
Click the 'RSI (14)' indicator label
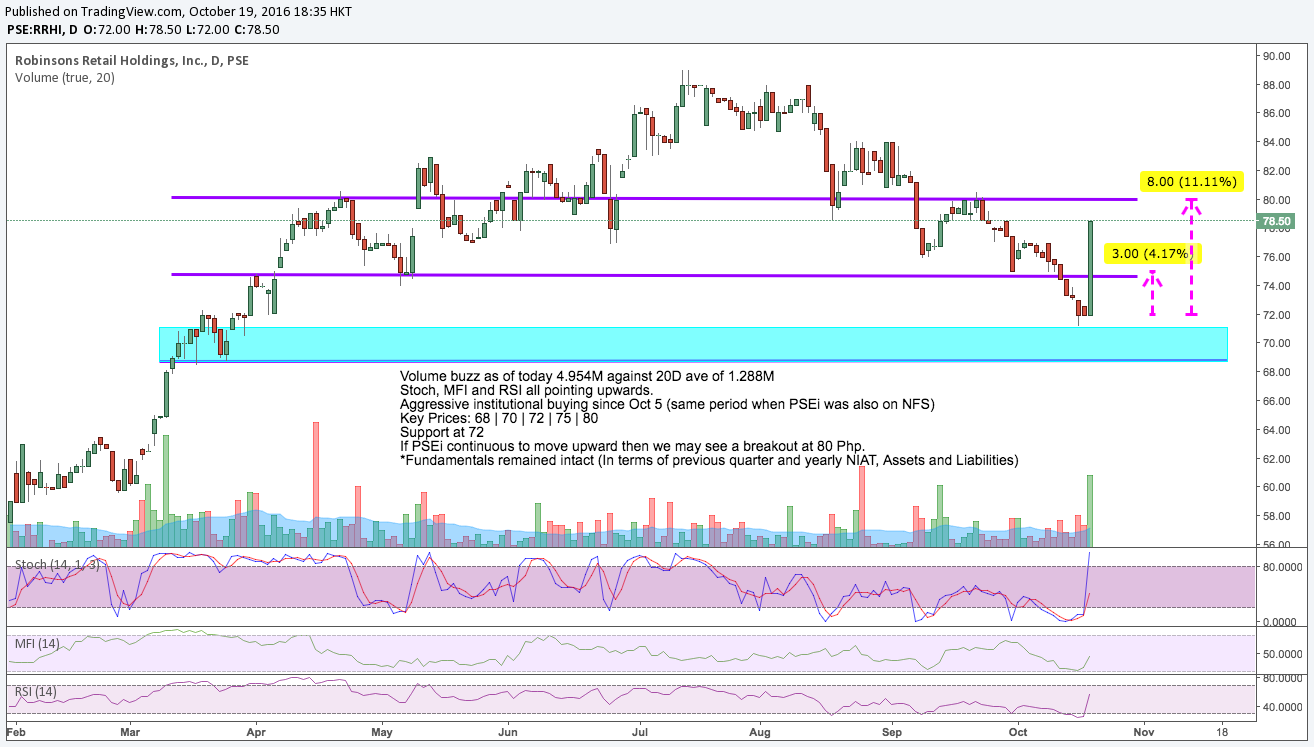[x=35, y=691]
